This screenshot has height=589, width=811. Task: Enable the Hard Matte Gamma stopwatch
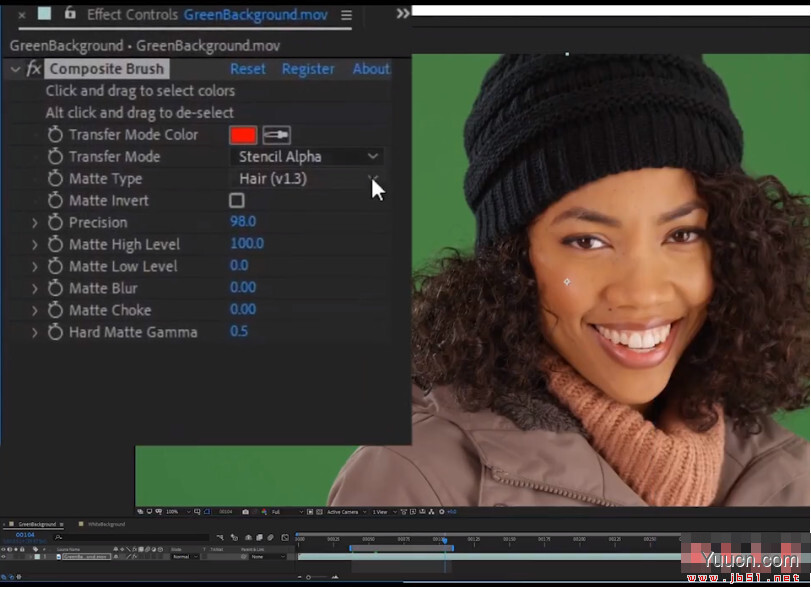pyautogui.click(x=55, y=333)
